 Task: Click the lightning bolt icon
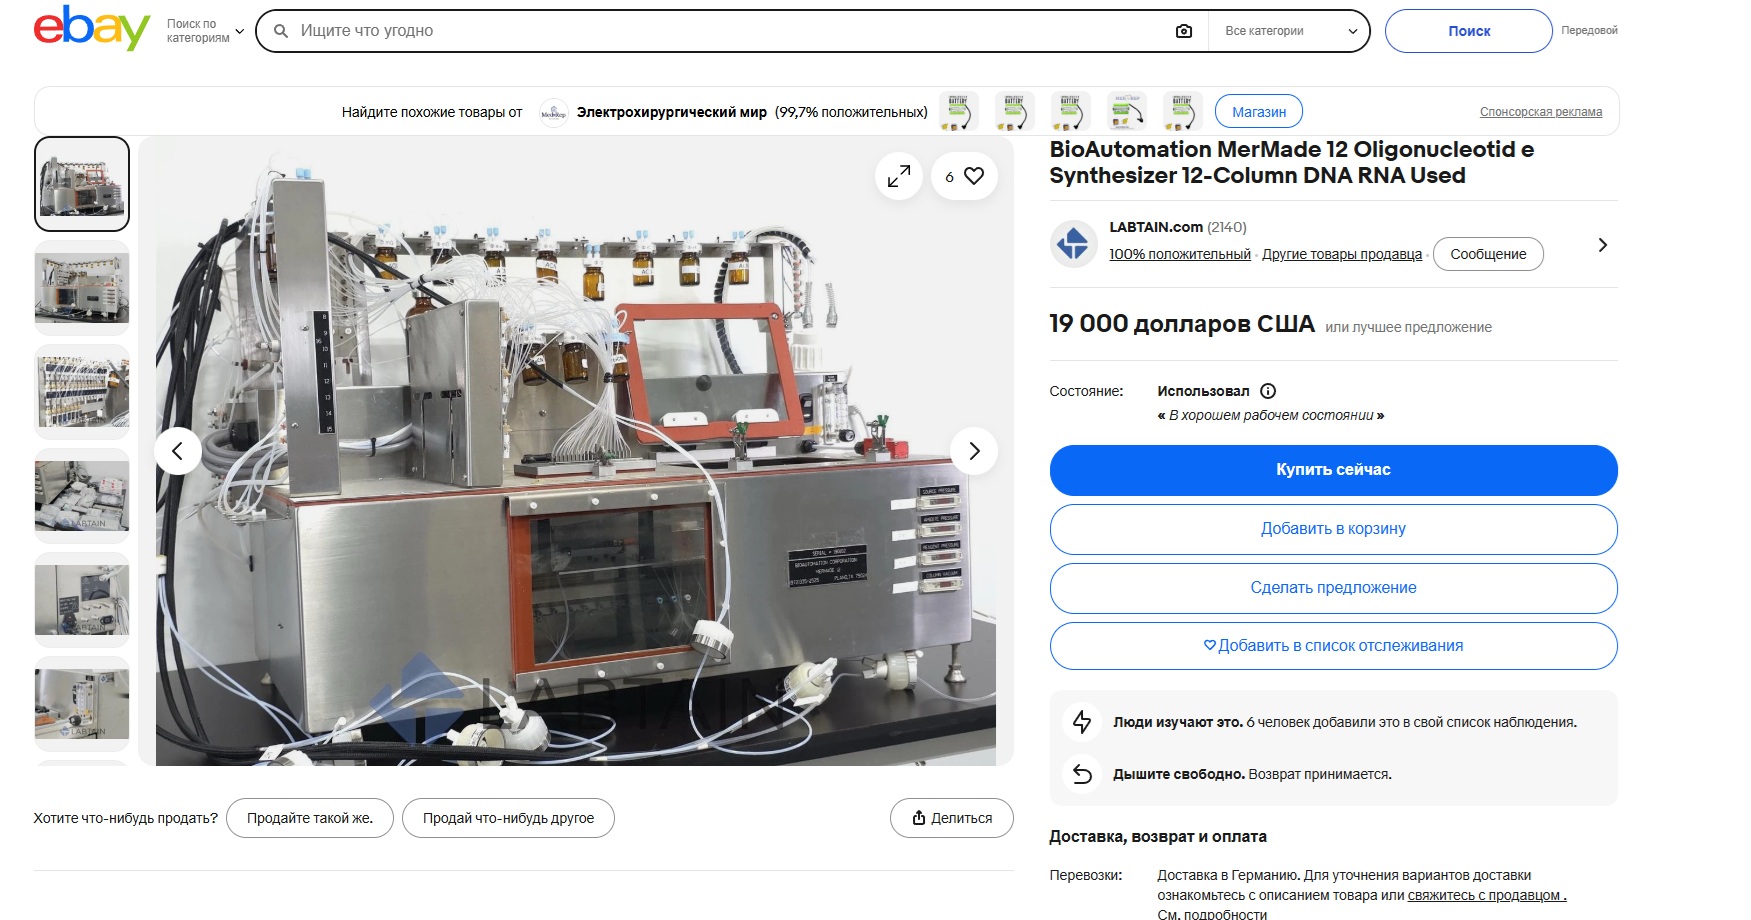point(1082,722)
